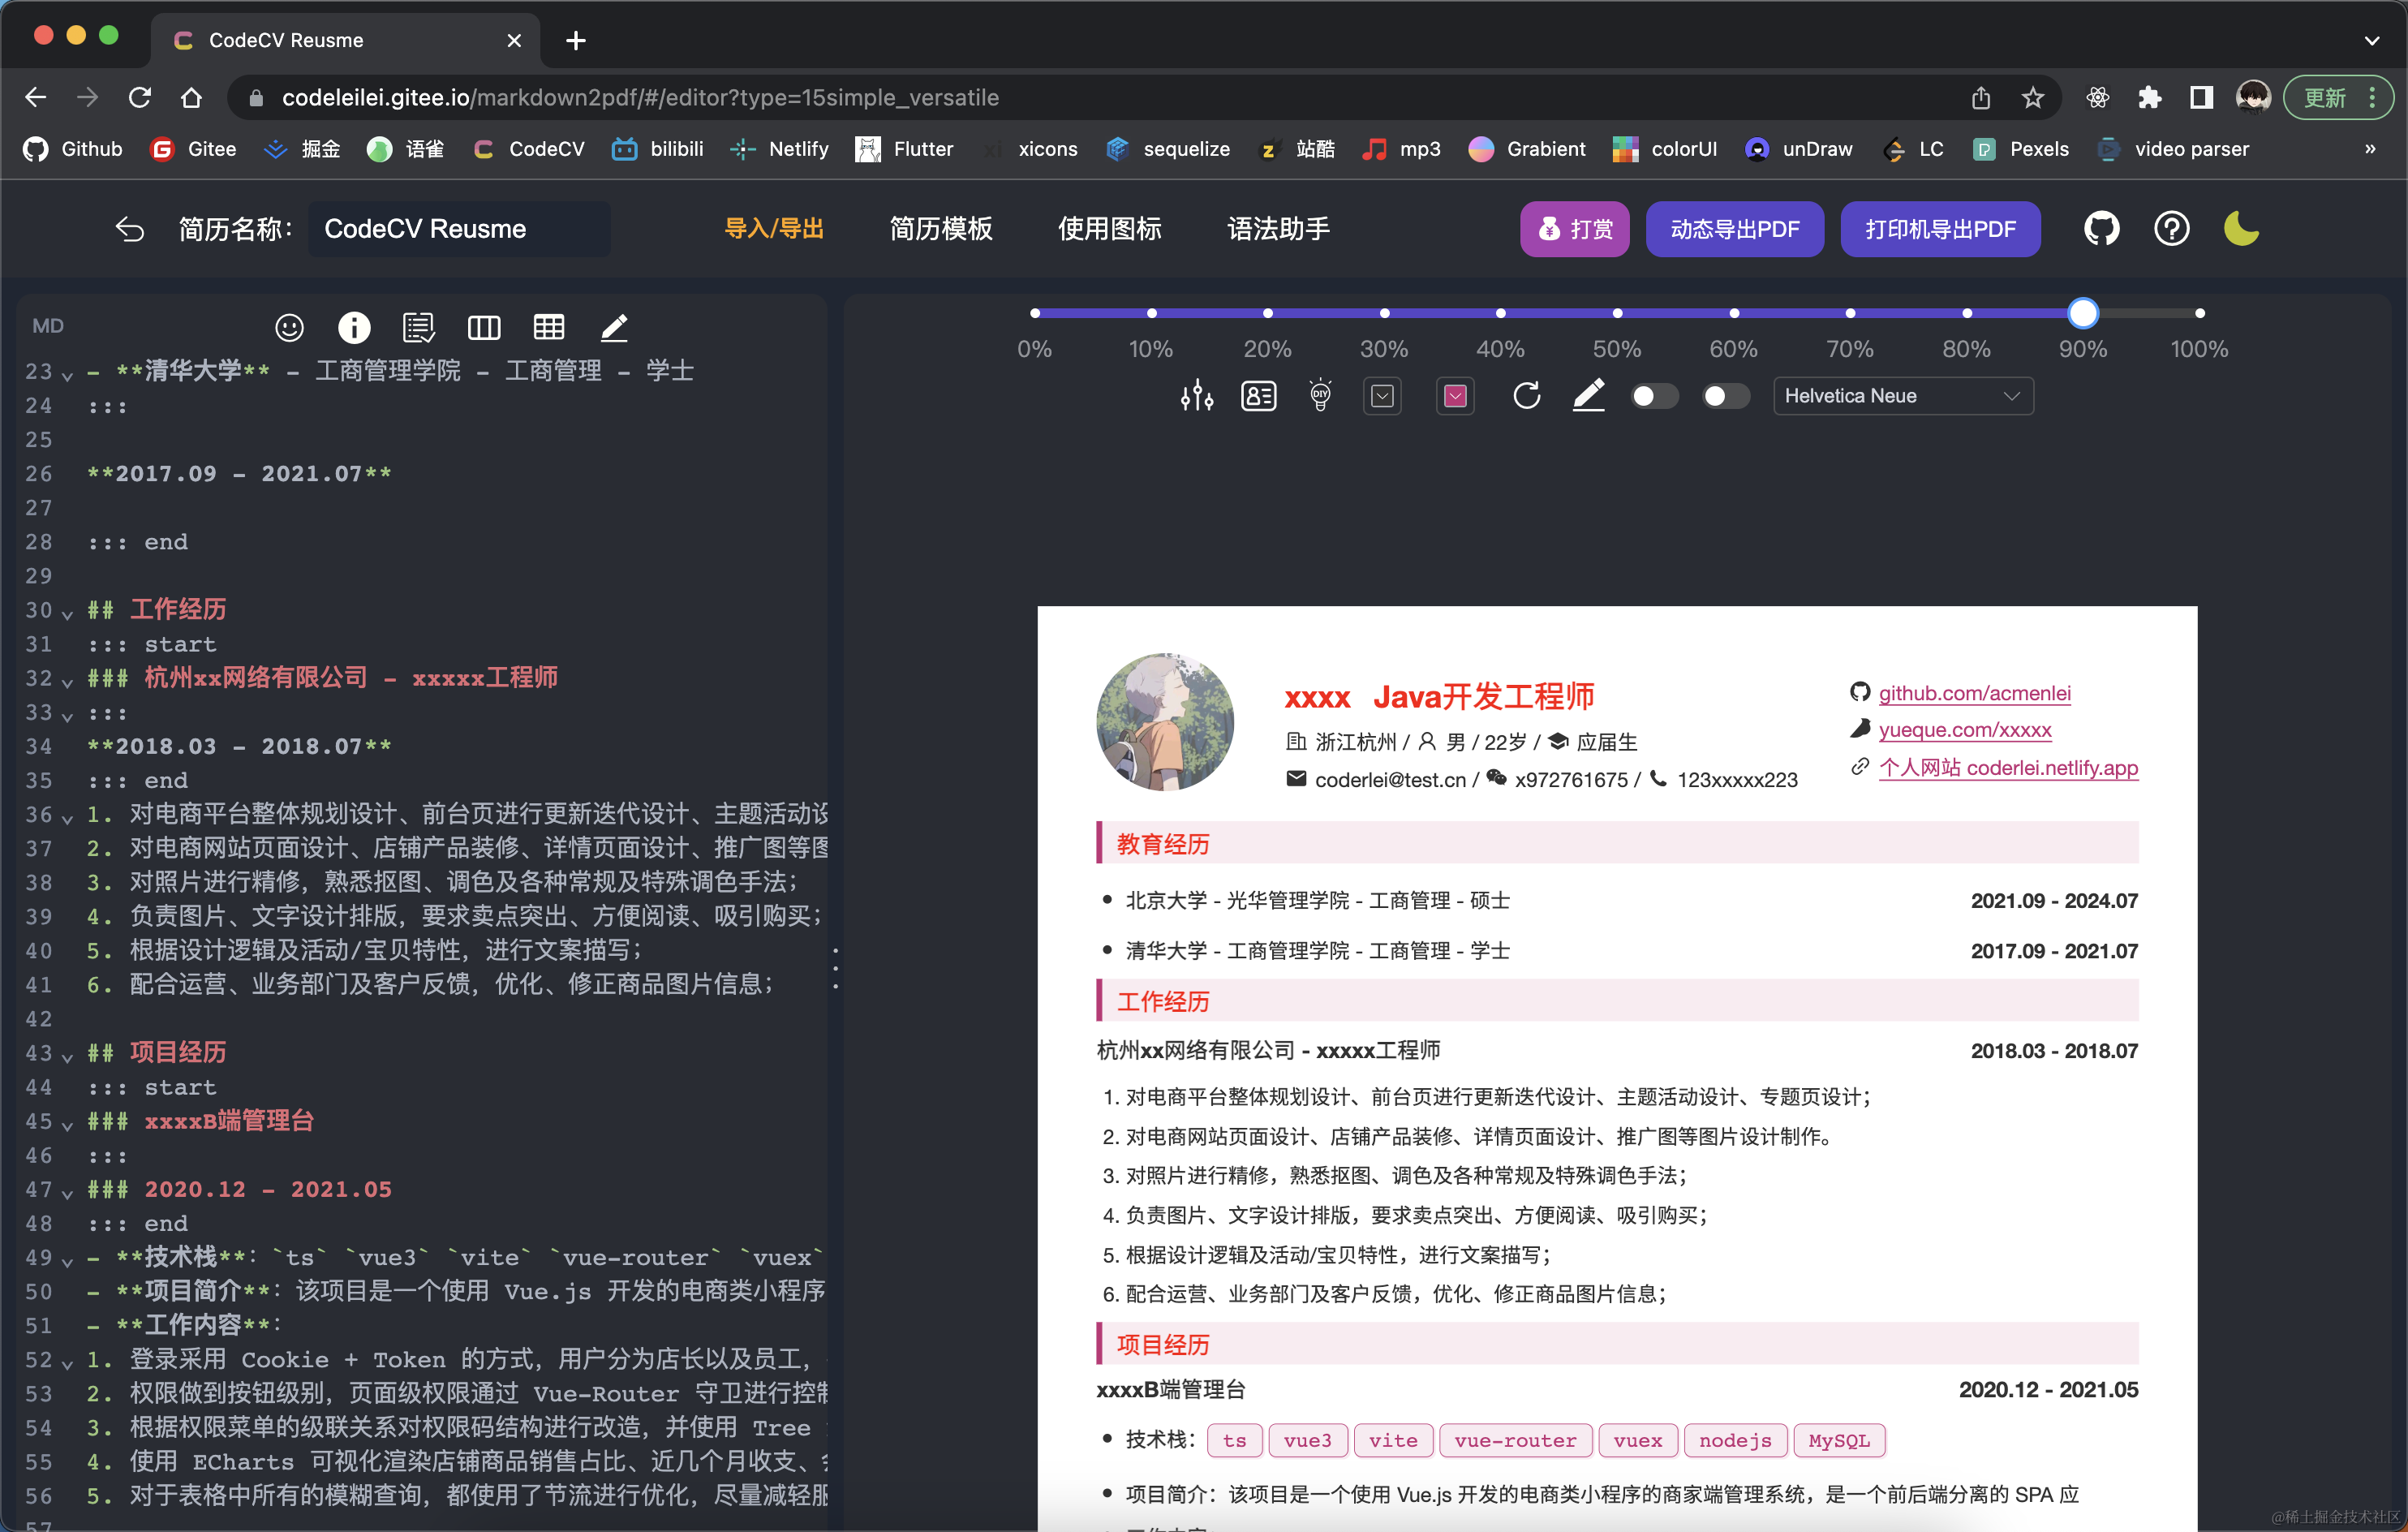Click the info circle icon in editor toolbar
Image resolution: width=2408 pixels, height=1532 pixels.
coord(354,327)
